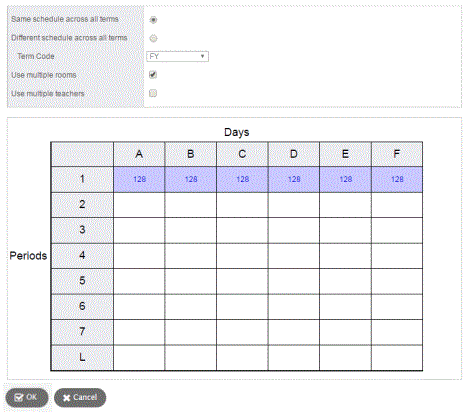Enable Use multiple teachers checkbox

pyautogui.click(x=153, y=93)
